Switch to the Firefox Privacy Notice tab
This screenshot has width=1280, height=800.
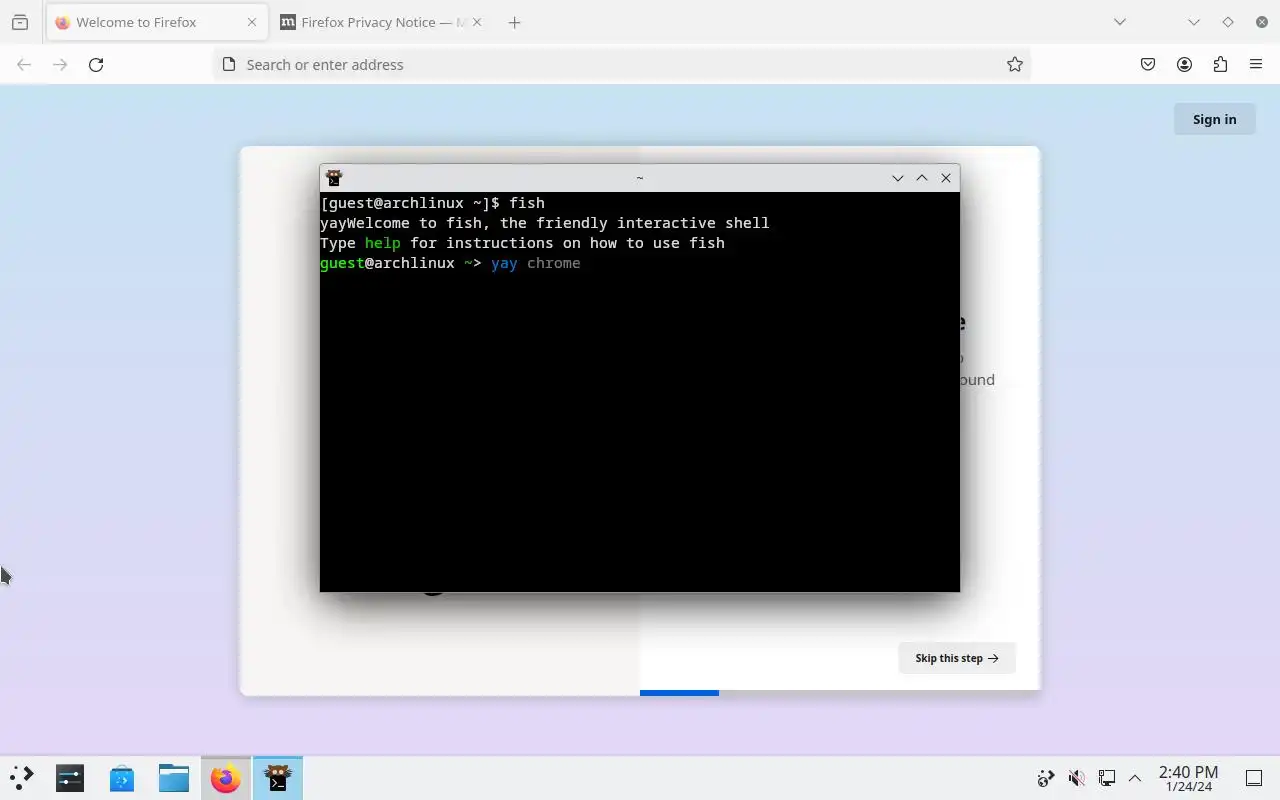(381, 22)
